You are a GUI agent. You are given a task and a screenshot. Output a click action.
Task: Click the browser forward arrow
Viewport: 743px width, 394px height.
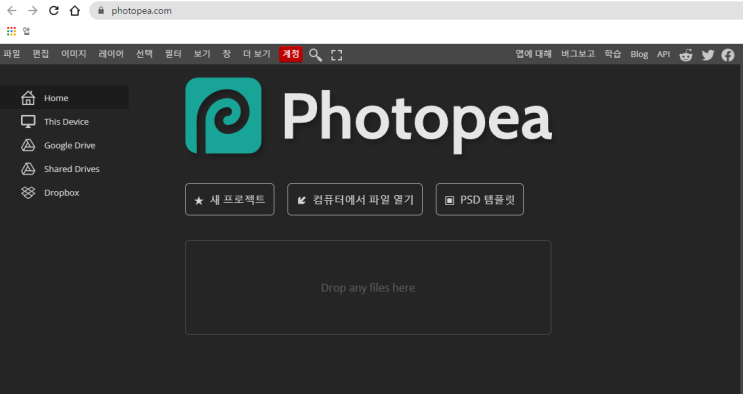click(32, 10)
